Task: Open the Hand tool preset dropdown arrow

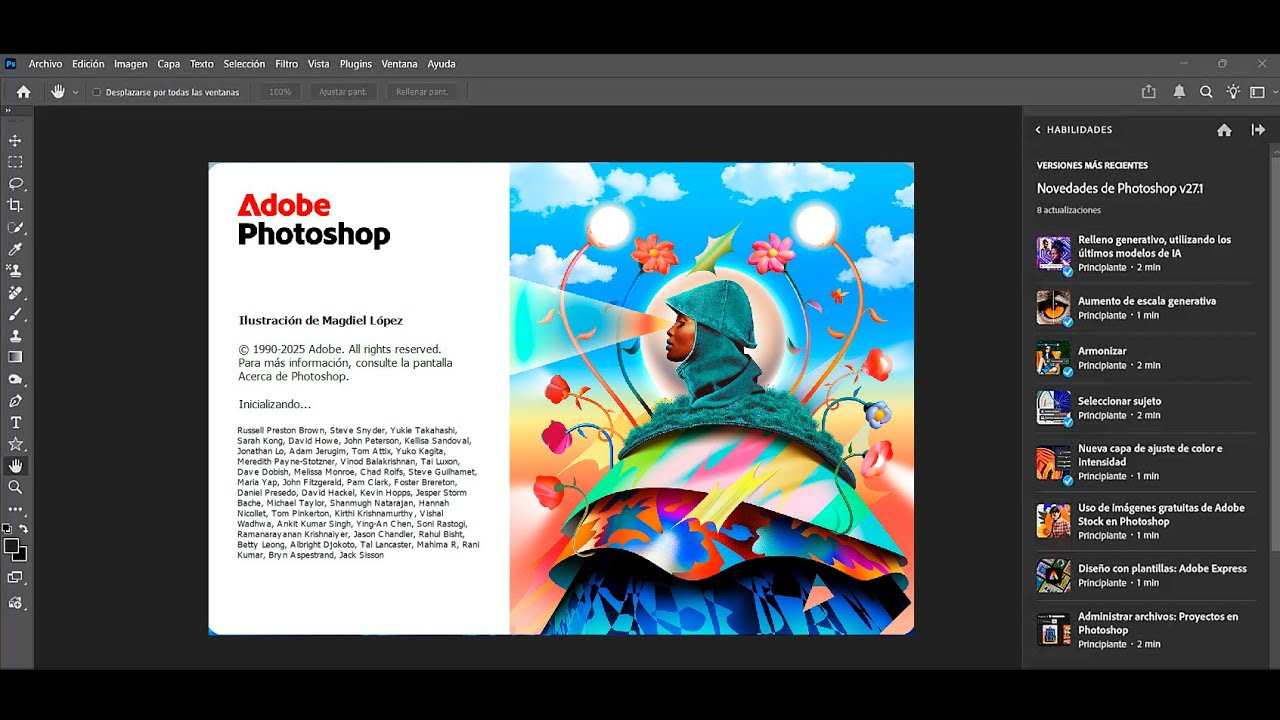Action: [x=75, y=92]
